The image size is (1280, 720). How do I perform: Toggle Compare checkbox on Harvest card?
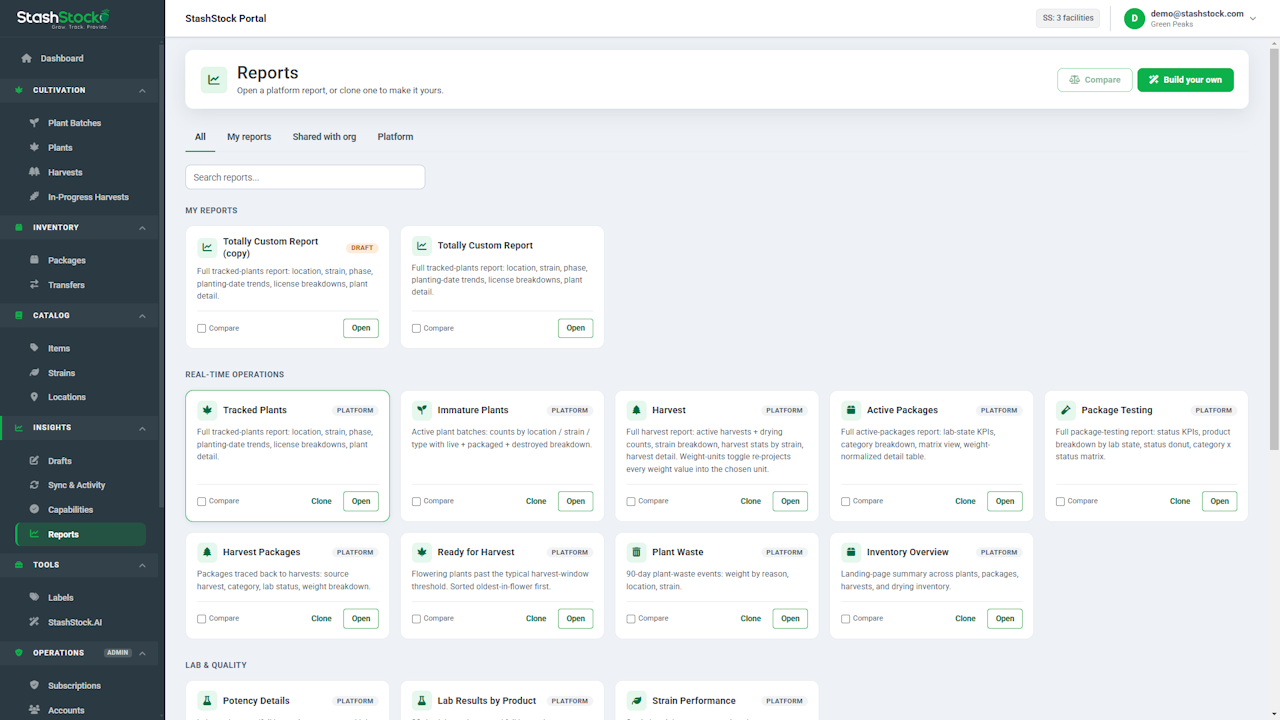(x=631, y=501)
